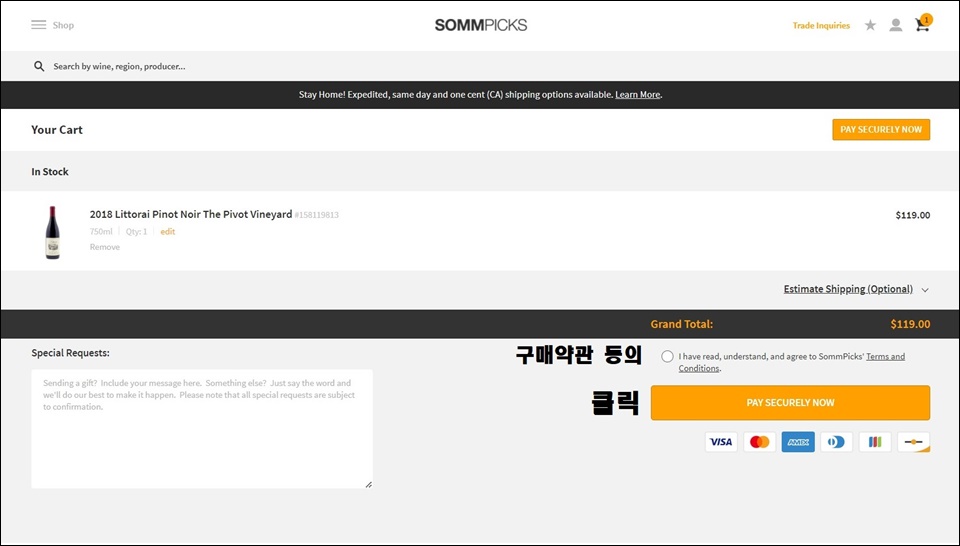This screenshot has height=546, width=960.
Task: Click the Discover card icon
Action: point(913,442)
